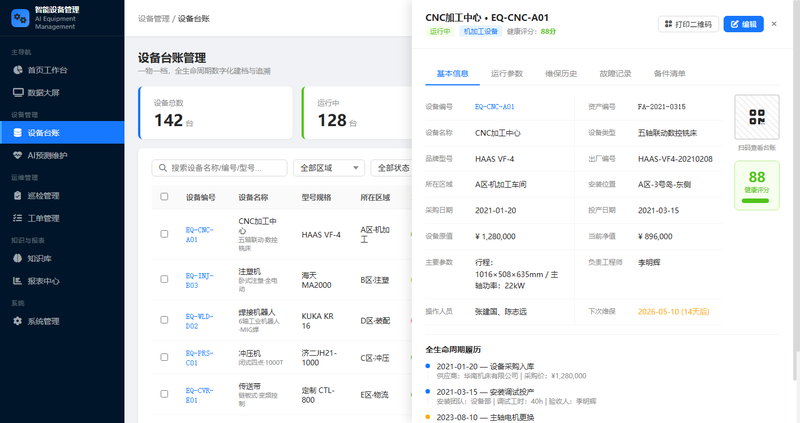Select the AI预测维护 heart icon
The height and width of the screenshot is (423, 800).
coord(18,155)
